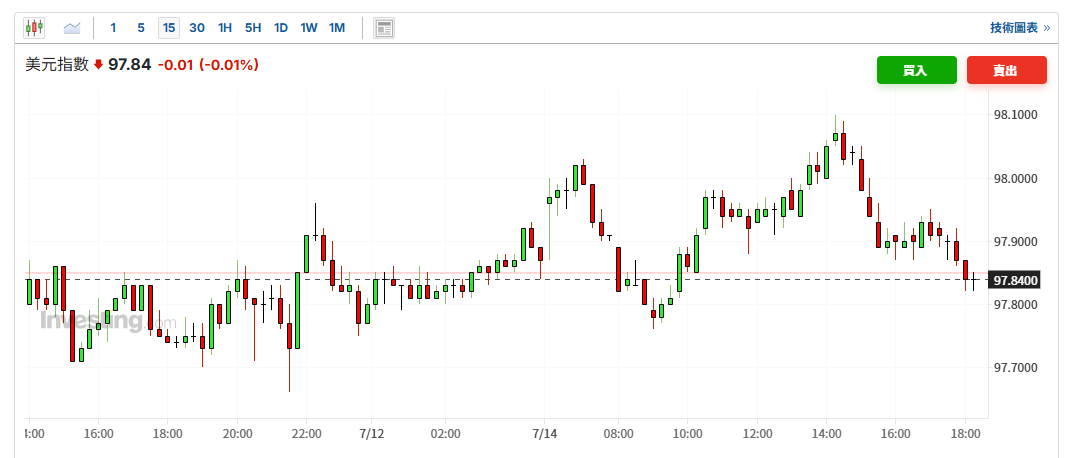
Task: Click the final 18:00 time axis label
Action: (965, 433)
